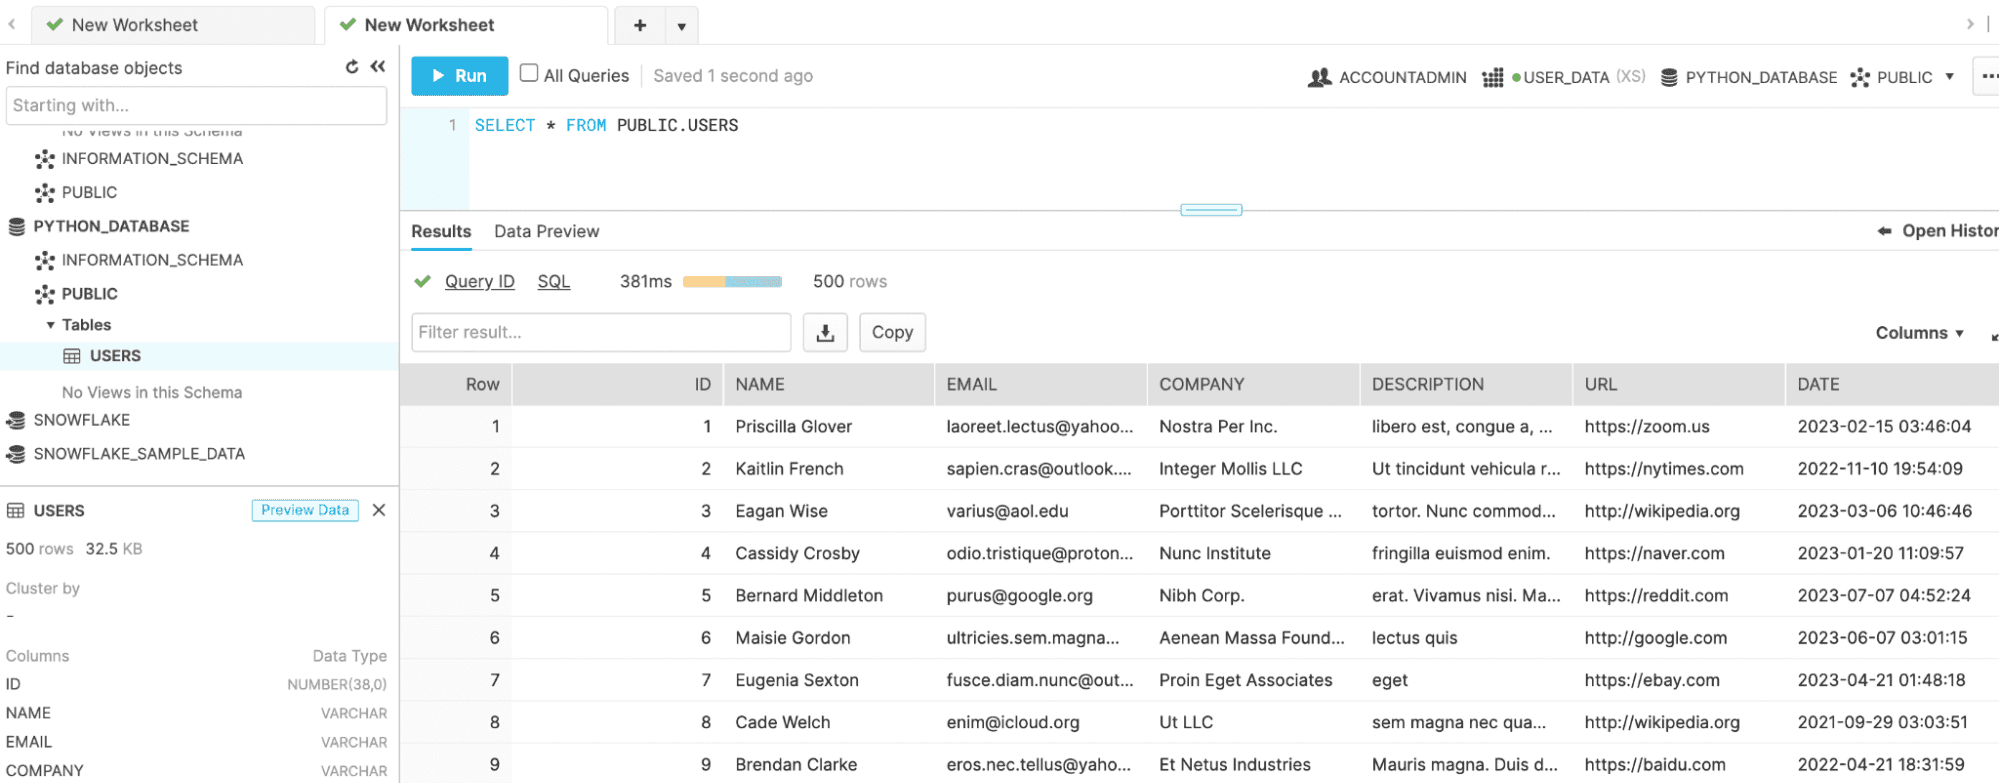Viewport: 1999px width, 783px height.
Task: Toggle the All Queries checkbox
Action: (x=529, y=73)
